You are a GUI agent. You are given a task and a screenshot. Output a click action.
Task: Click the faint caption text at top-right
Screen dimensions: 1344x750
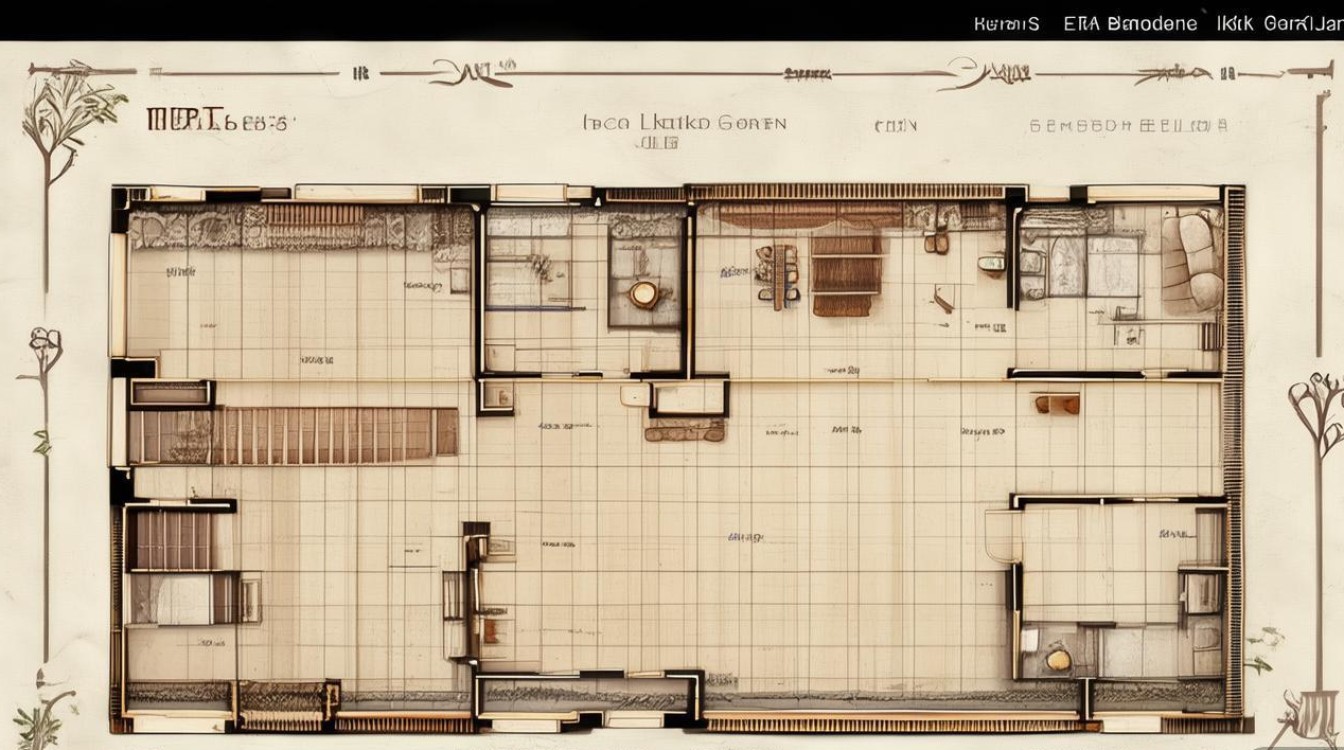point(1128,126)
